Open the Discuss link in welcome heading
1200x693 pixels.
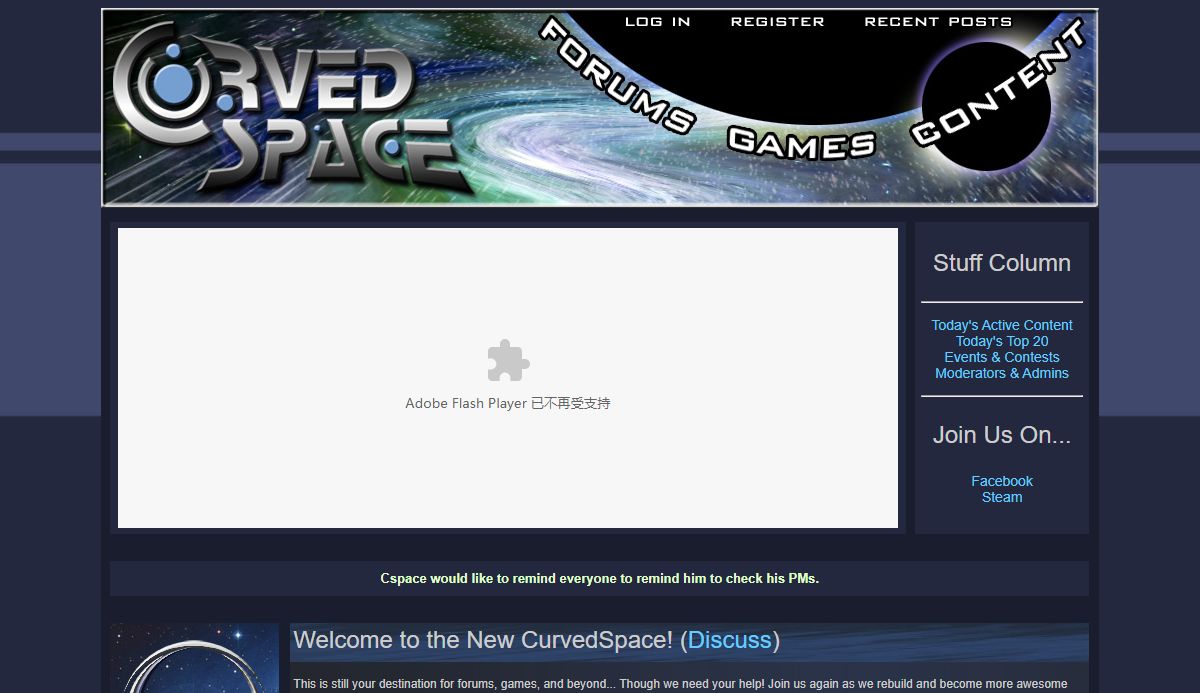click(x=729, y=640)
